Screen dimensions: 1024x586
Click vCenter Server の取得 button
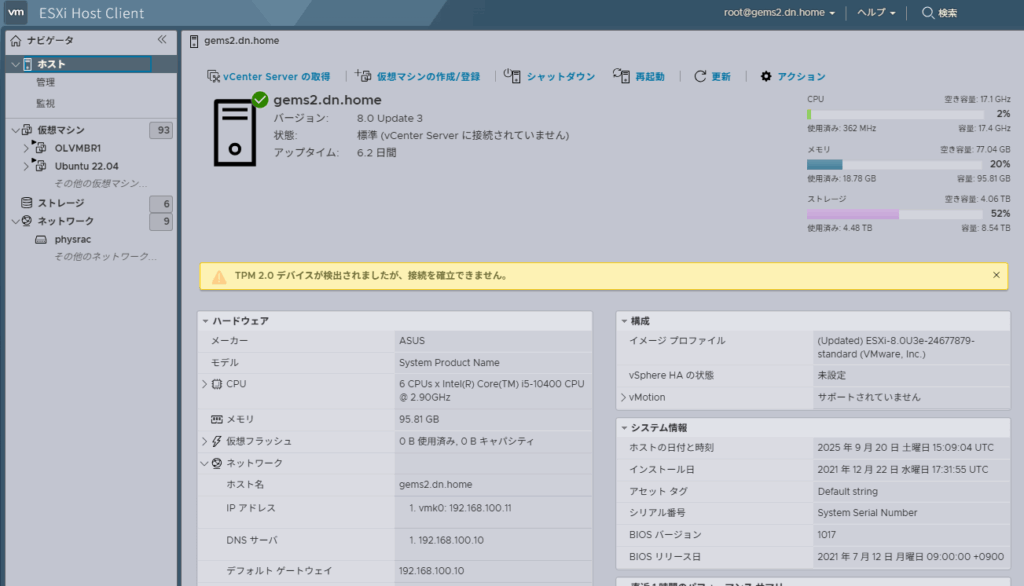(268, 76)
